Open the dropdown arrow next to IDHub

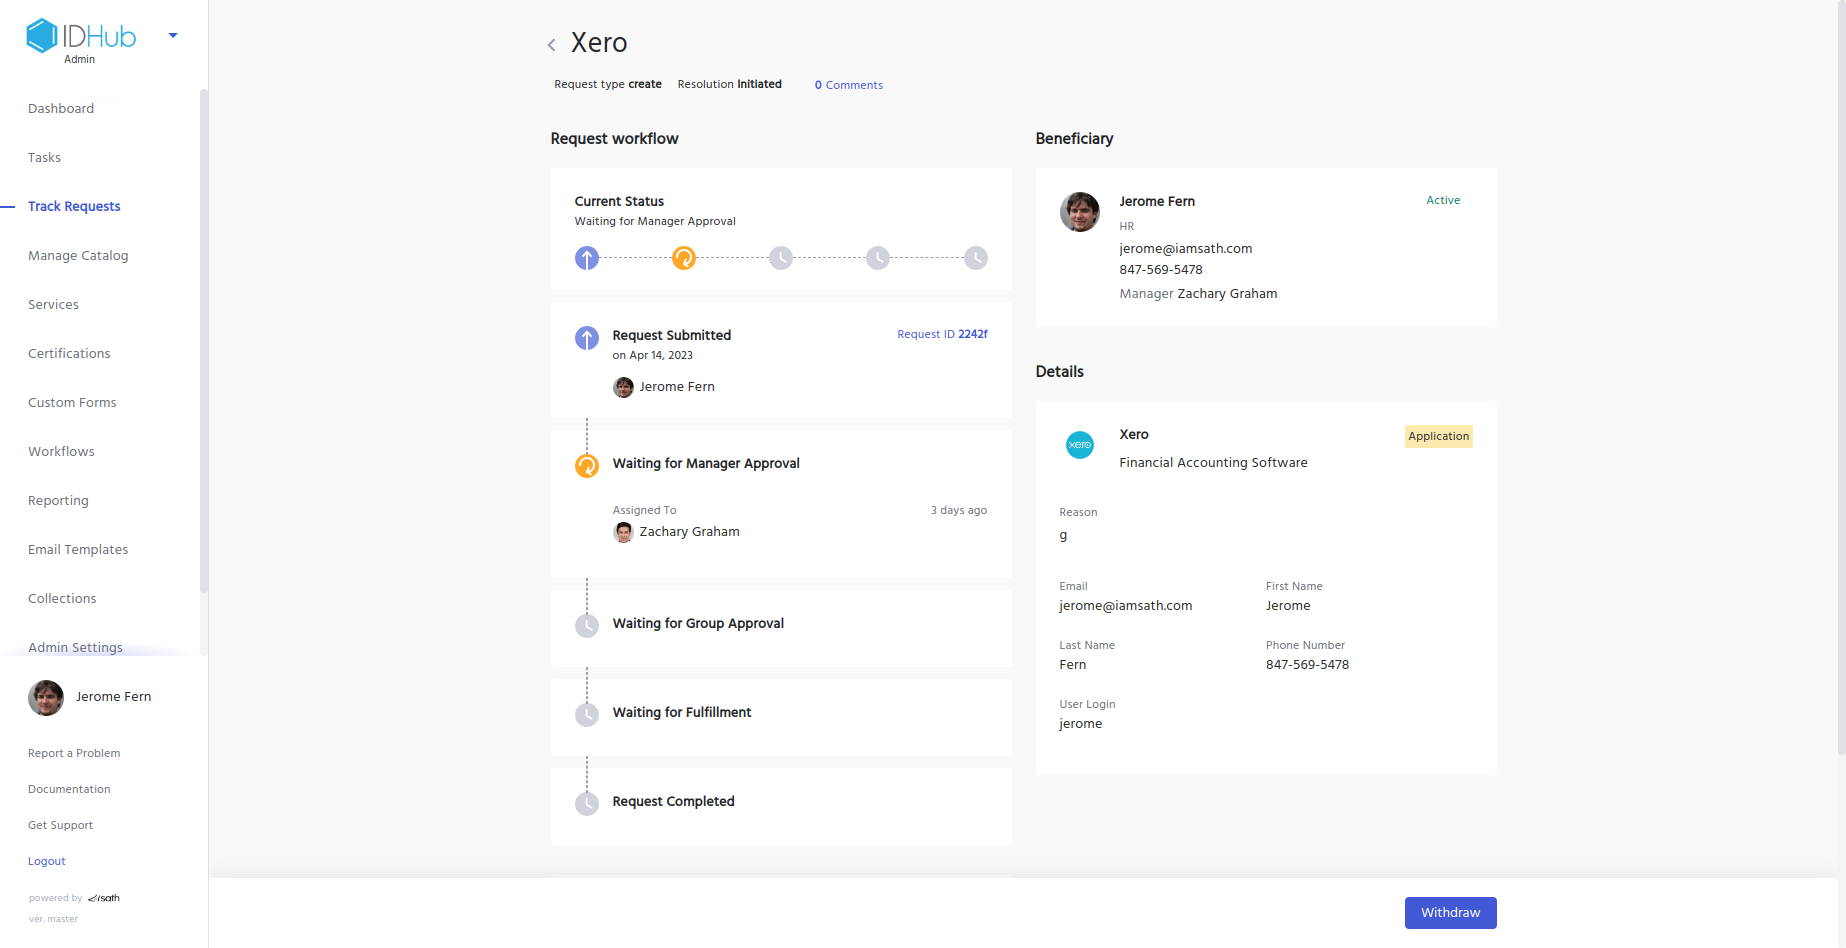pos(173,36)
